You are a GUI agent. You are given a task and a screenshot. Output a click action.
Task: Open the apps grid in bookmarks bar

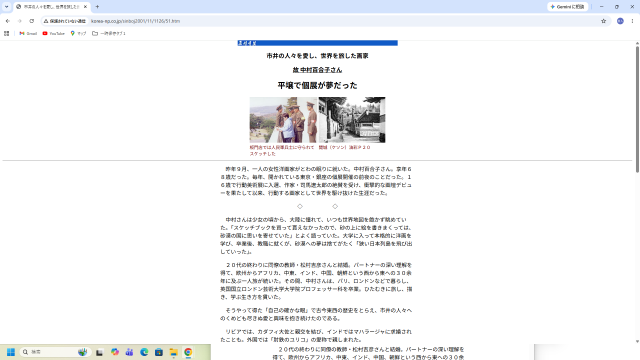coord(7,33)
